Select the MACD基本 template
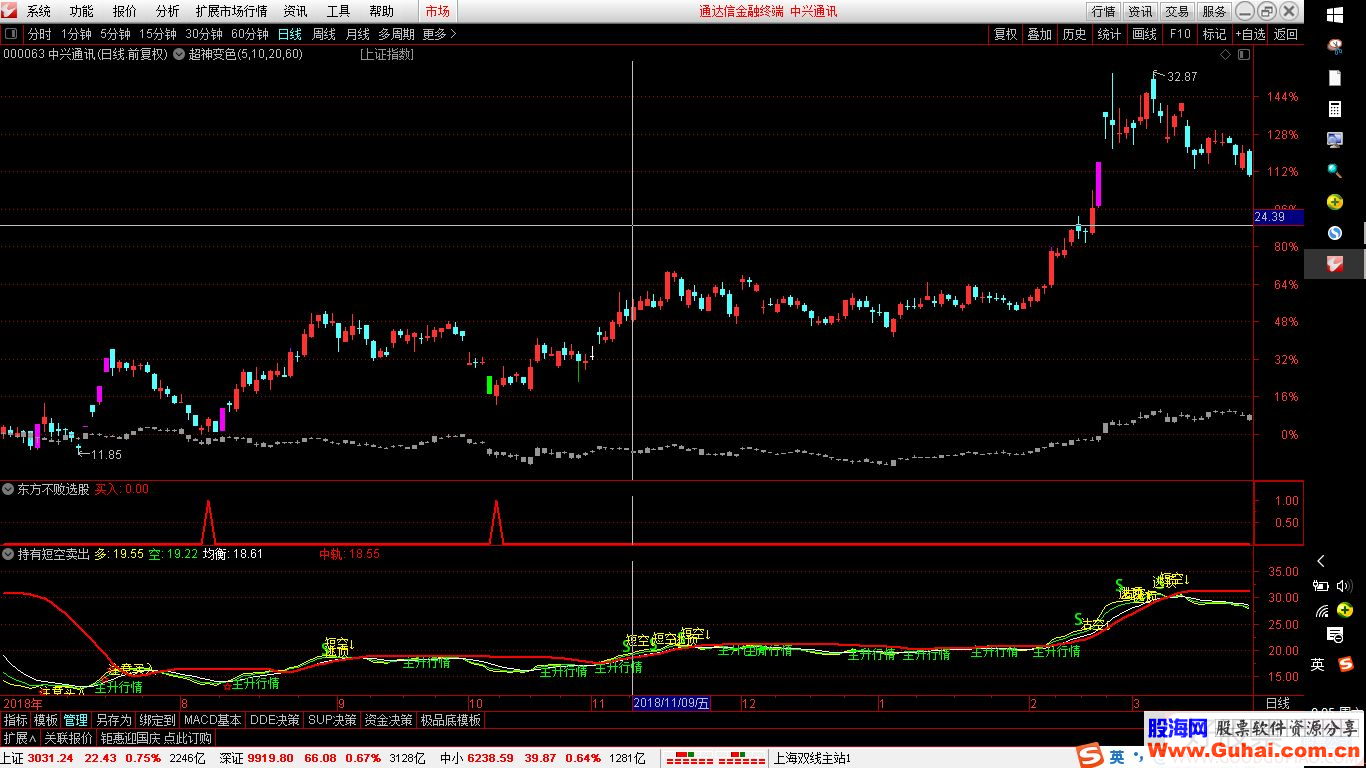 pos(213,720)
